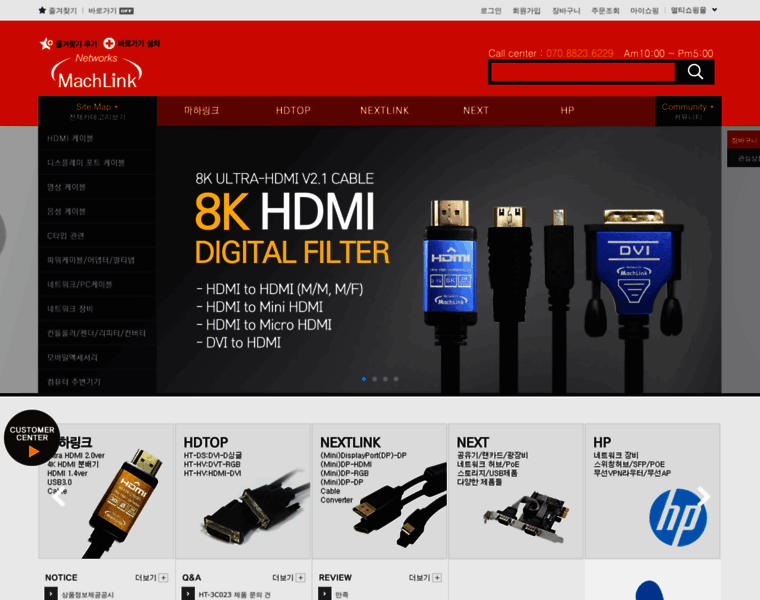Click the 장바구니 link in top bar
Viewport: 760px width, 600px height.
(x=566, y=11)
